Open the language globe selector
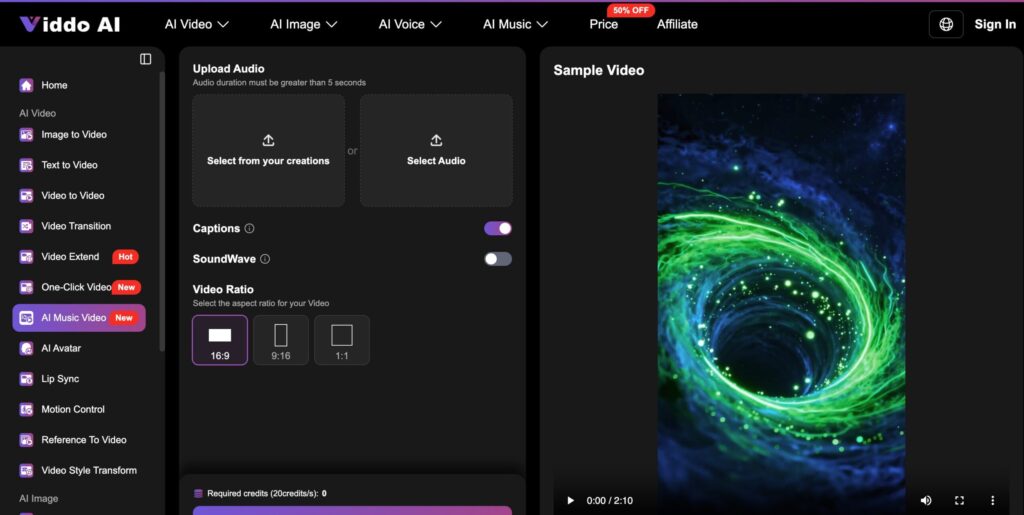Image resolution: width=1024 pixels, height=515 pixels. tap(946, 24)
